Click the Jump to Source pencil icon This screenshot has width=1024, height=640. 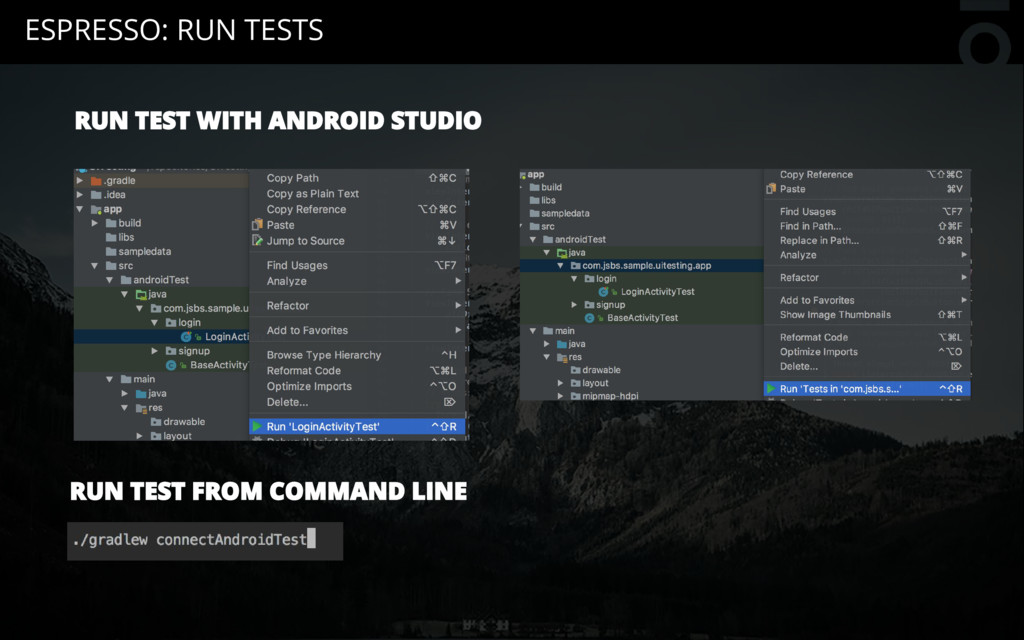pyautogui.click(x=257, y=240)
